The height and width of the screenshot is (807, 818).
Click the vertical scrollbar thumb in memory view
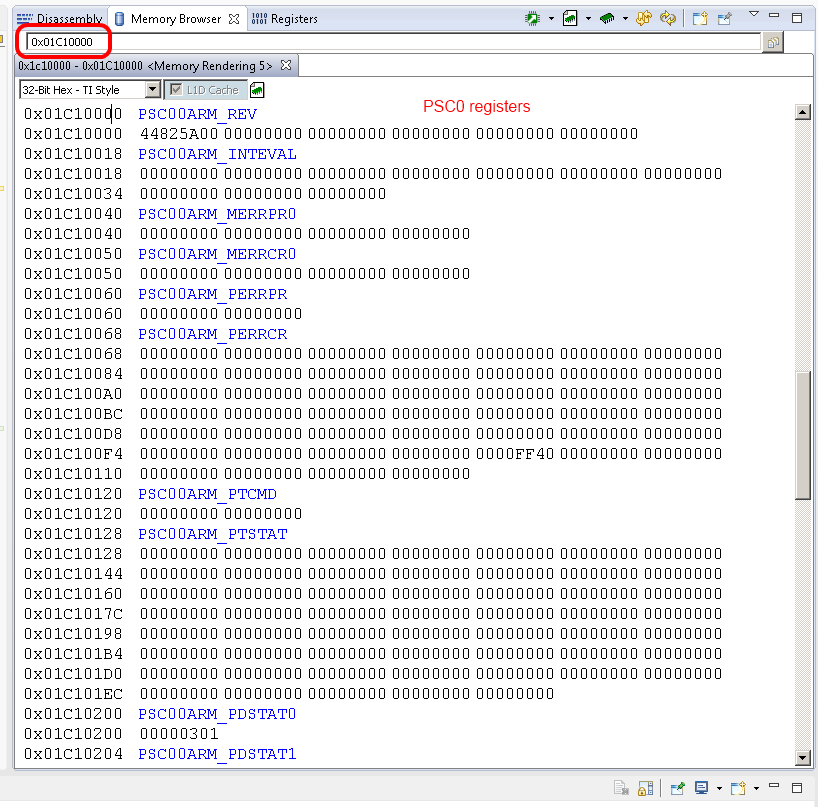(x=802, y=435)
